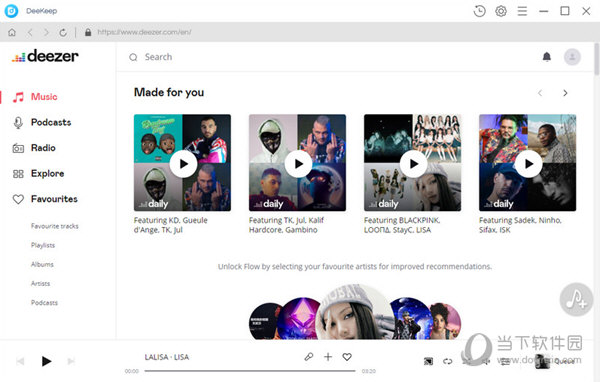This screenshot has height=382, width=600.
Task: Open the user profile avatar
Action: coord(572,57)
